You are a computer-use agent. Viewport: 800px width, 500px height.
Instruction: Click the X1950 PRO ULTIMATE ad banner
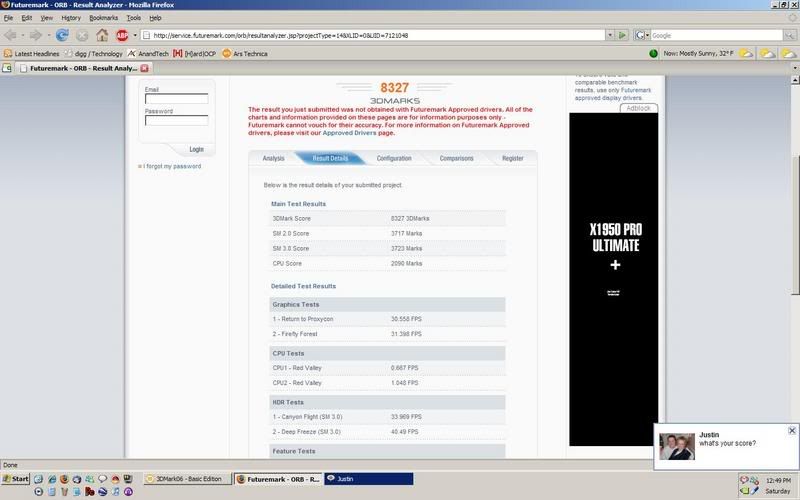pyautogui.click(x=614, y=279)
